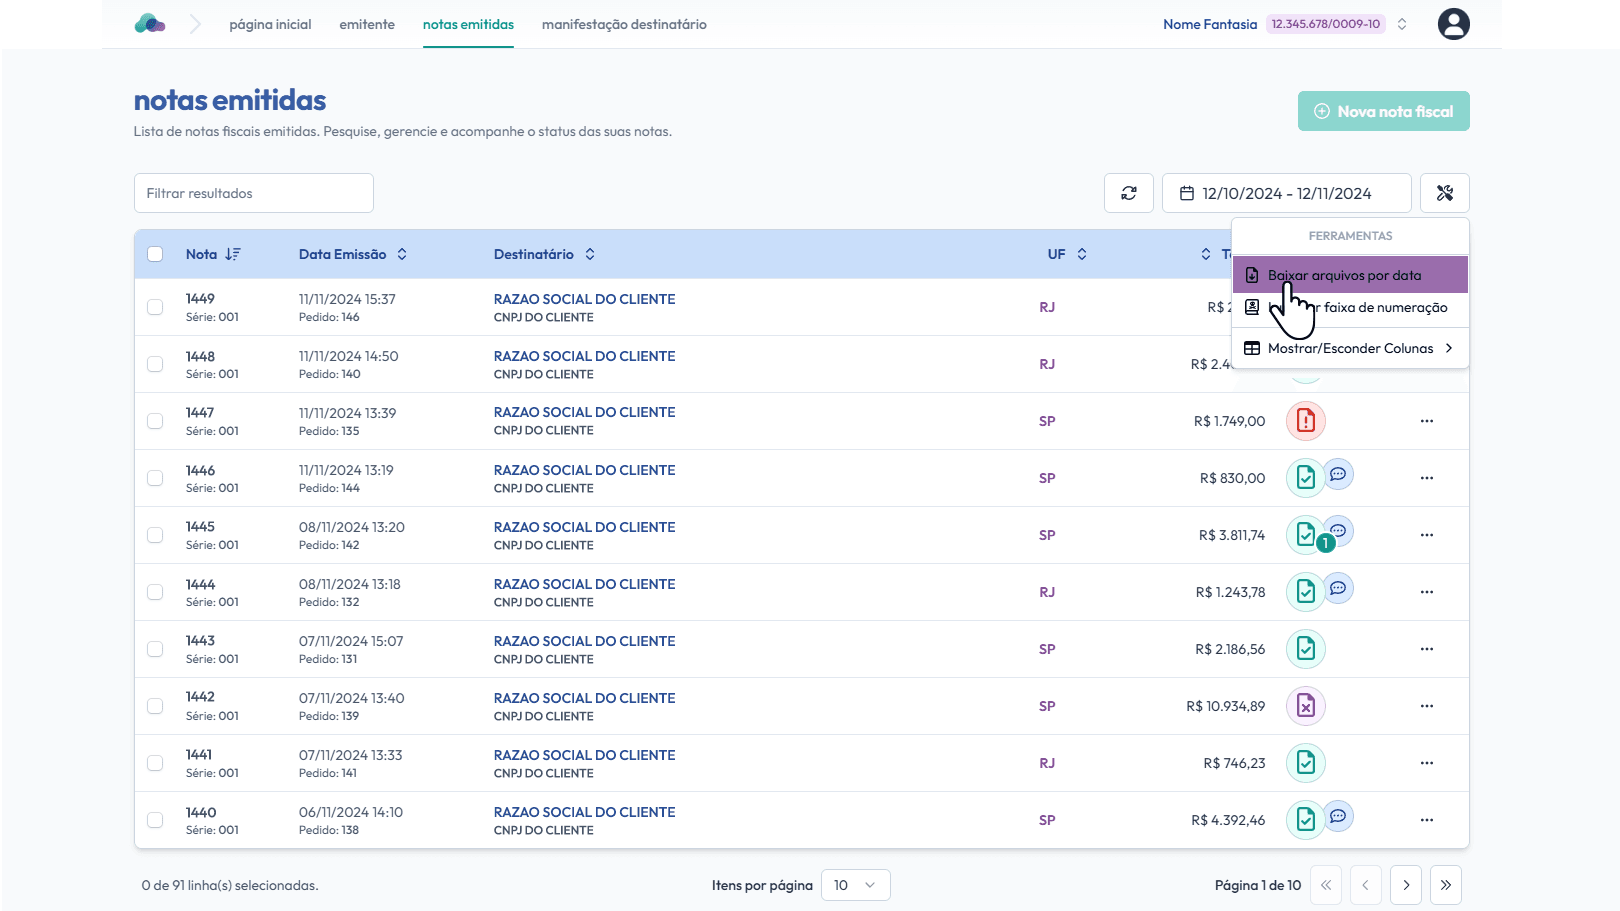
Task: Click the authorized document icon on nota 1443
Action: click(x=1305, y=648)
